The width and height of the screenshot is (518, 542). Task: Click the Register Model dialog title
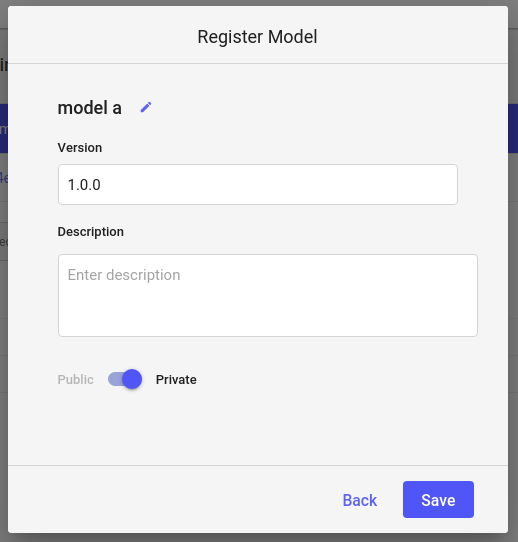pyautogui.click(x=257, y=37)
